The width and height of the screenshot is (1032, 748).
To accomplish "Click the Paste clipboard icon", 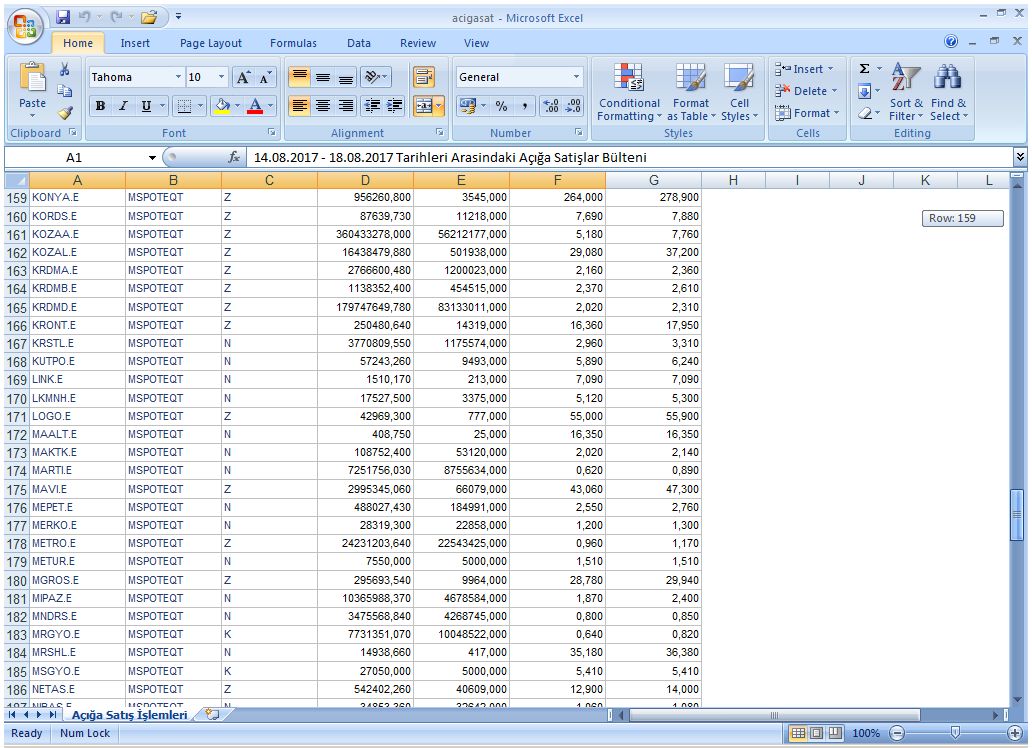I will point(32,77).
